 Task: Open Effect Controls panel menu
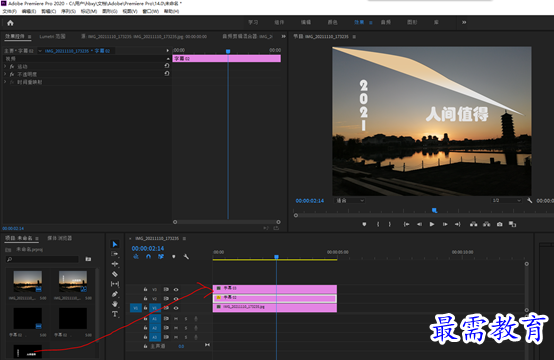[29, 36]
